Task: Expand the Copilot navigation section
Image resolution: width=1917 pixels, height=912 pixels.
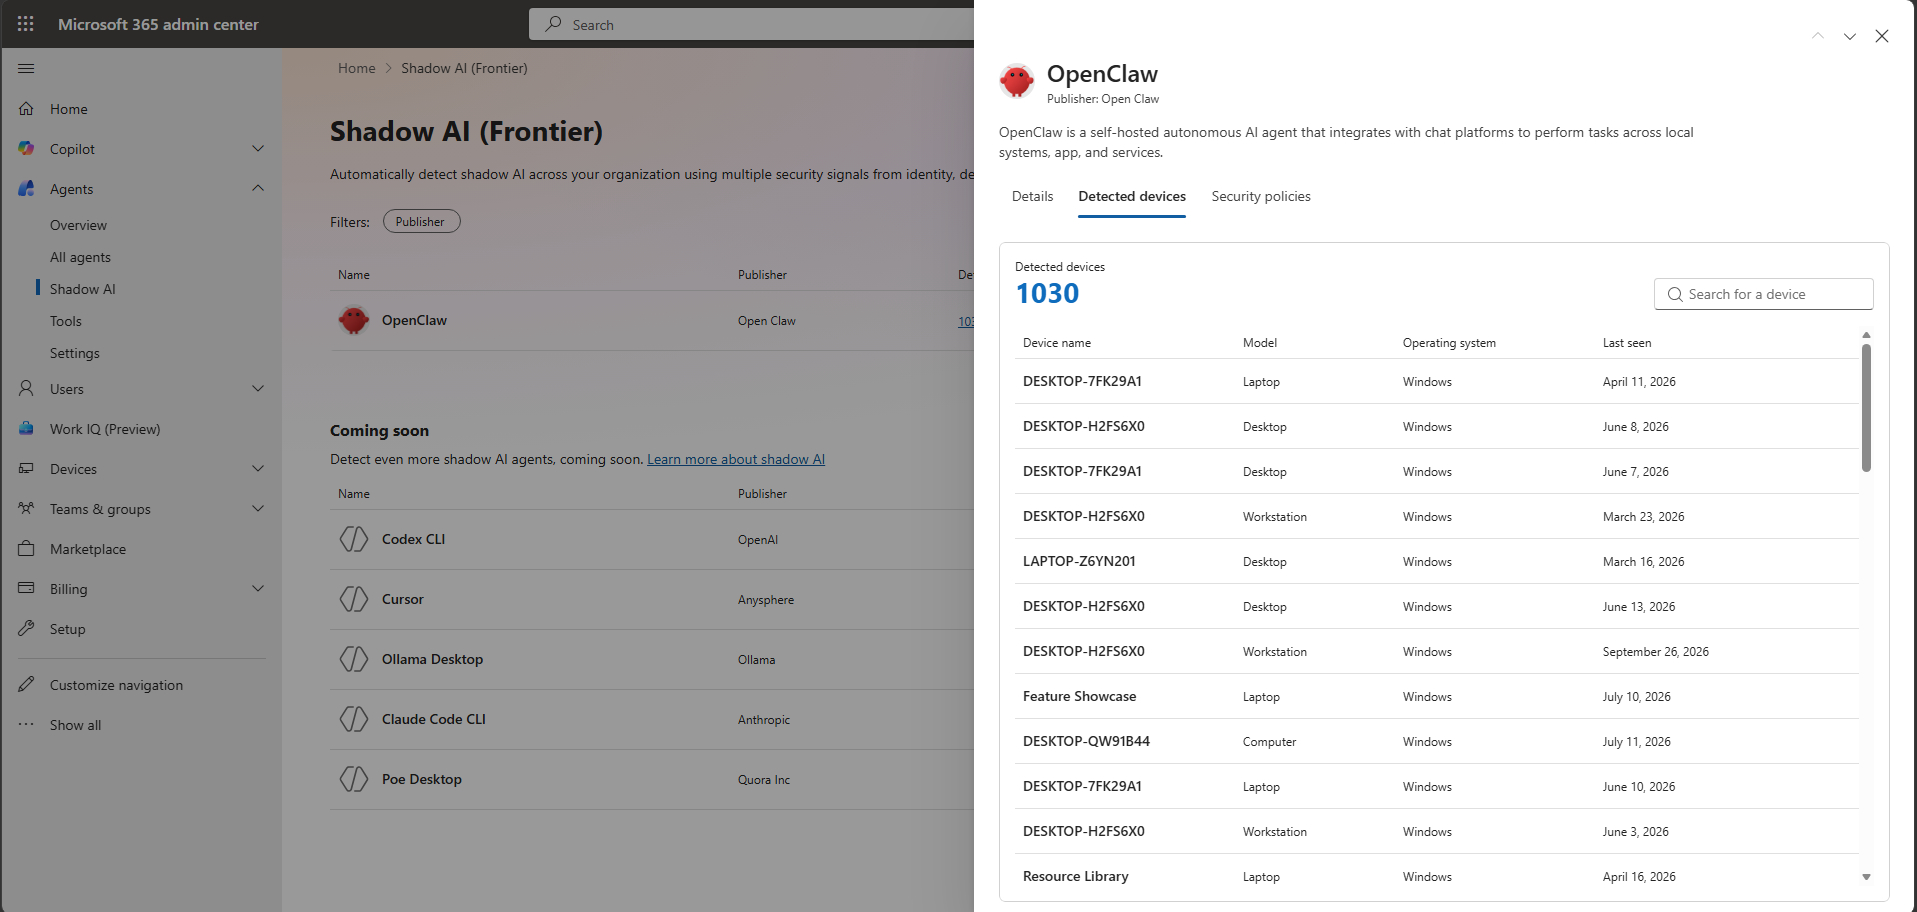Action: [x=258, y=148]
